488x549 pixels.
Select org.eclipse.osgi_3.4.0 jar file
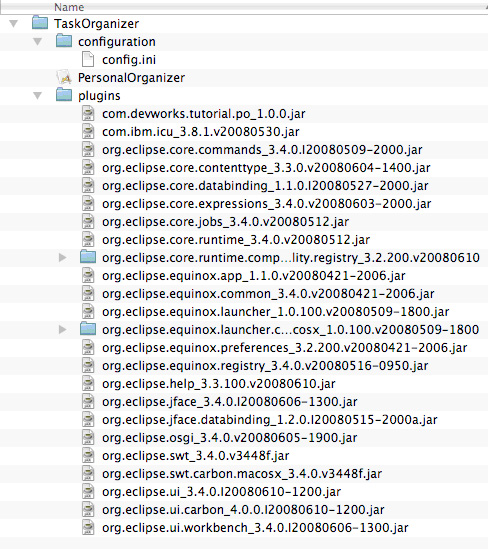click(x=230, y=438)
